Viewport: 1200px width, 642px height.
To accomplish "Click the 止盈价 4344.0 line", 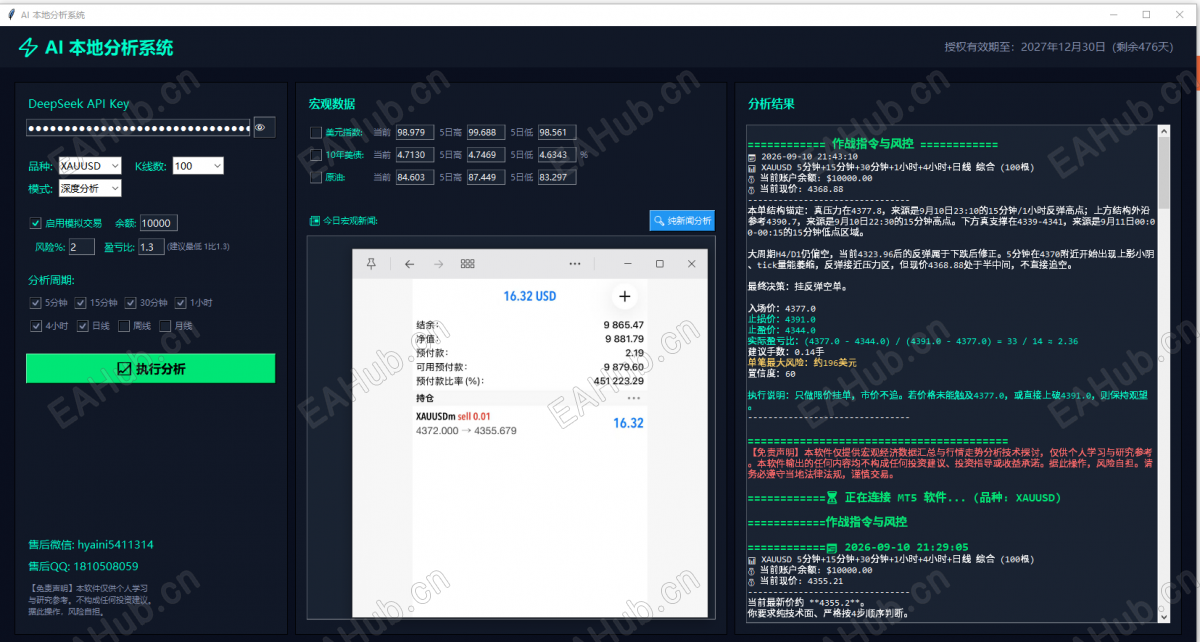I will click(782, 329).
